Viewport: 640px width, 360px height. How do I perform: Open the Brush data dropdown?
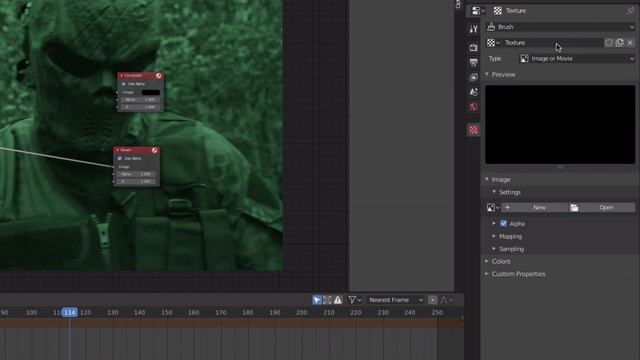point(560,27)
